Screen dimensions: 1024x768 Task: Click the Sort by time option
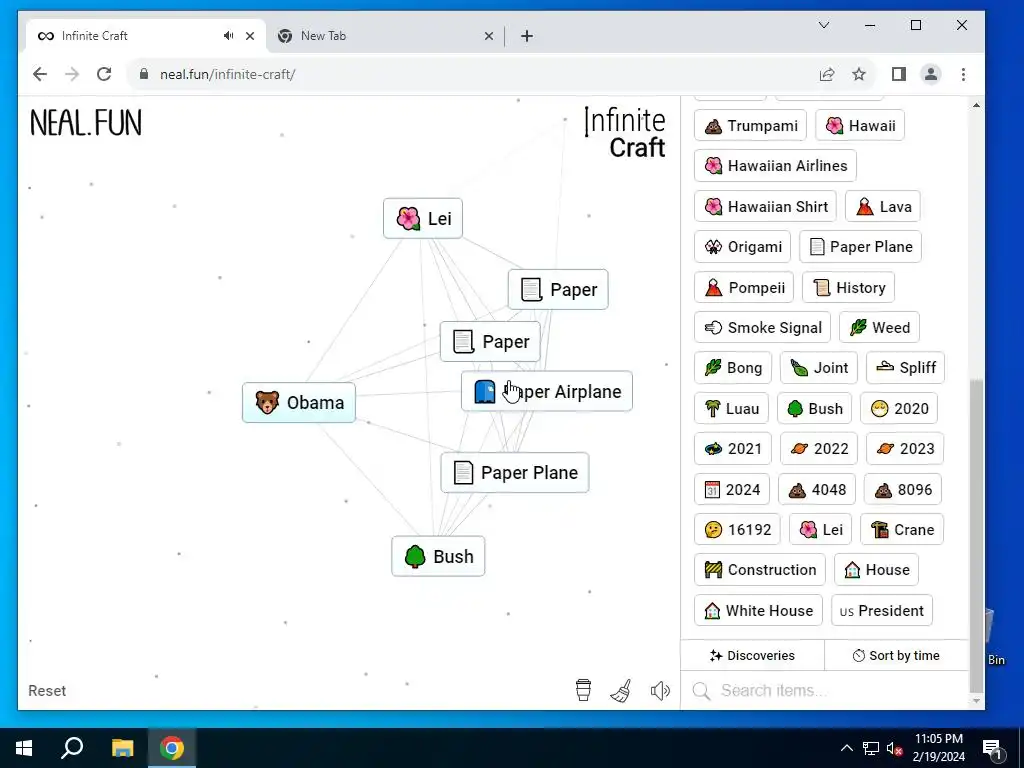896,655
